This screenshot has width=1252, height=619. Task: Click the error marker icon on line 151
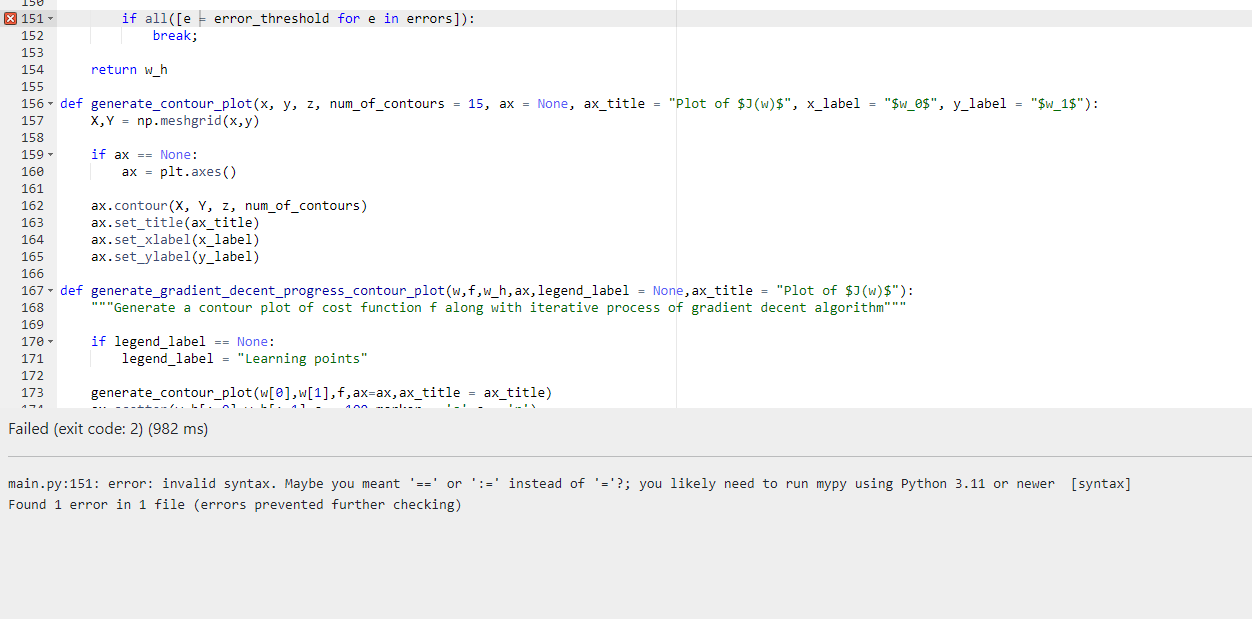click(12, 19)
